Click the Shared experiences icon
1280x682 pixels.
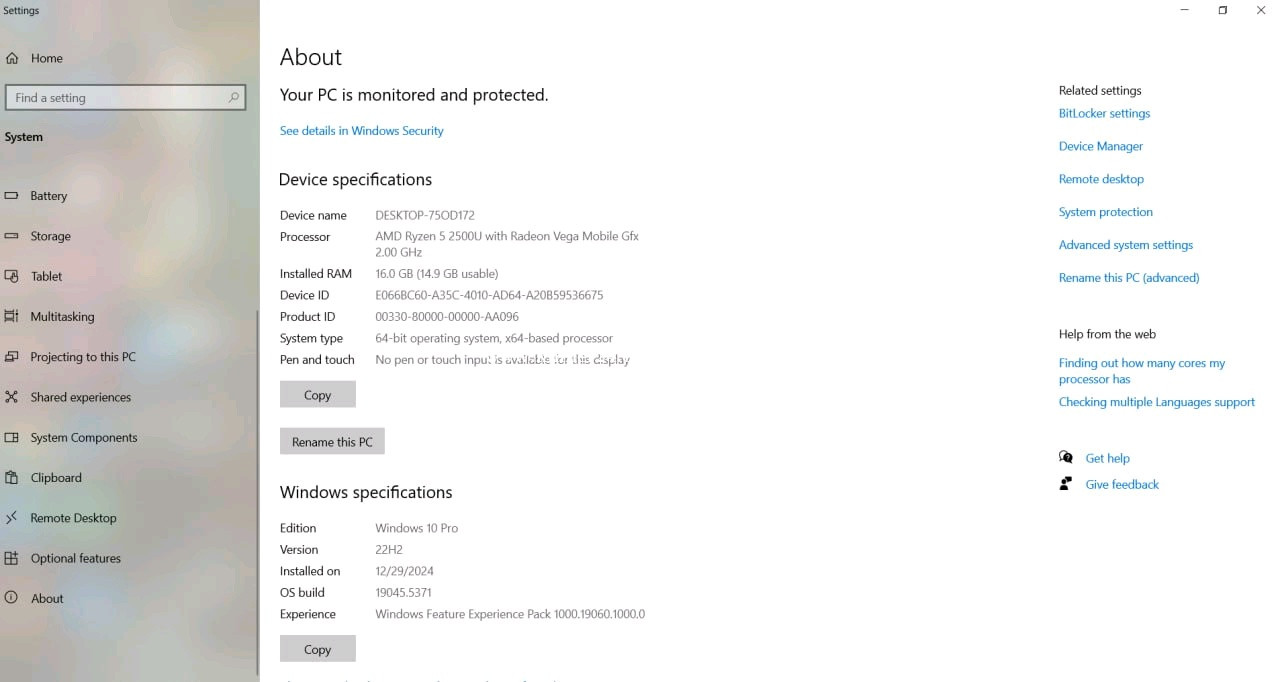coord(12,397)
